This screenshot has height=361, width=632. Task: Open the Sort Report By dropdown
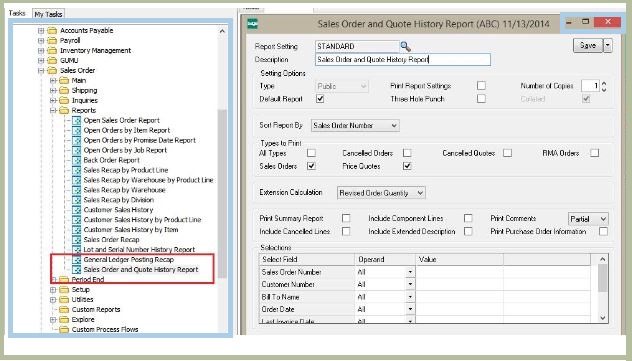tap(355, 125)
